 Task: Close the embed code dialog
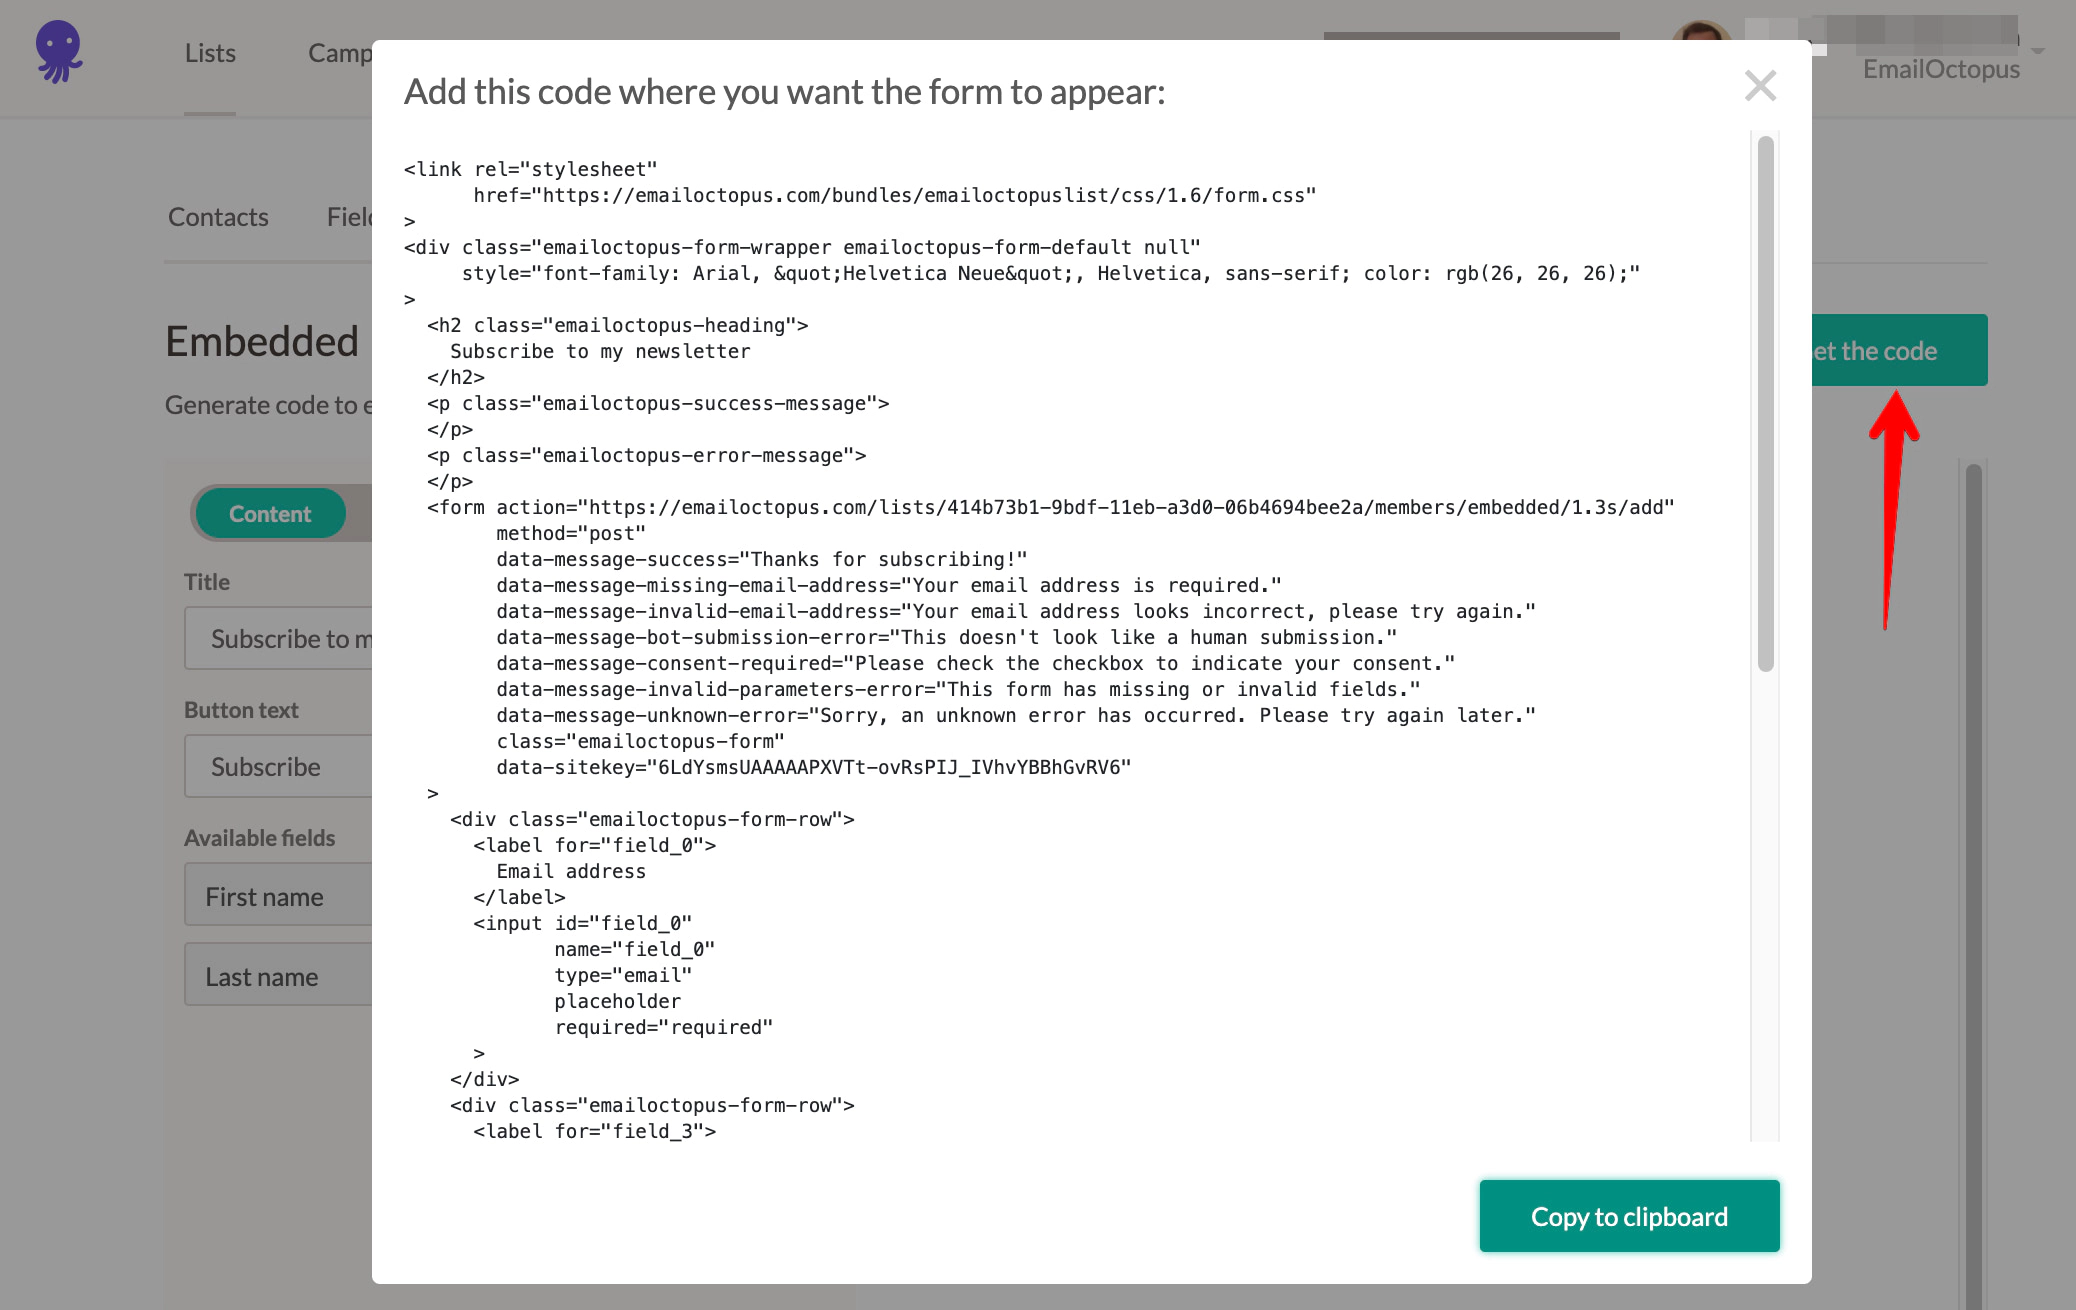click(1760, 86)
